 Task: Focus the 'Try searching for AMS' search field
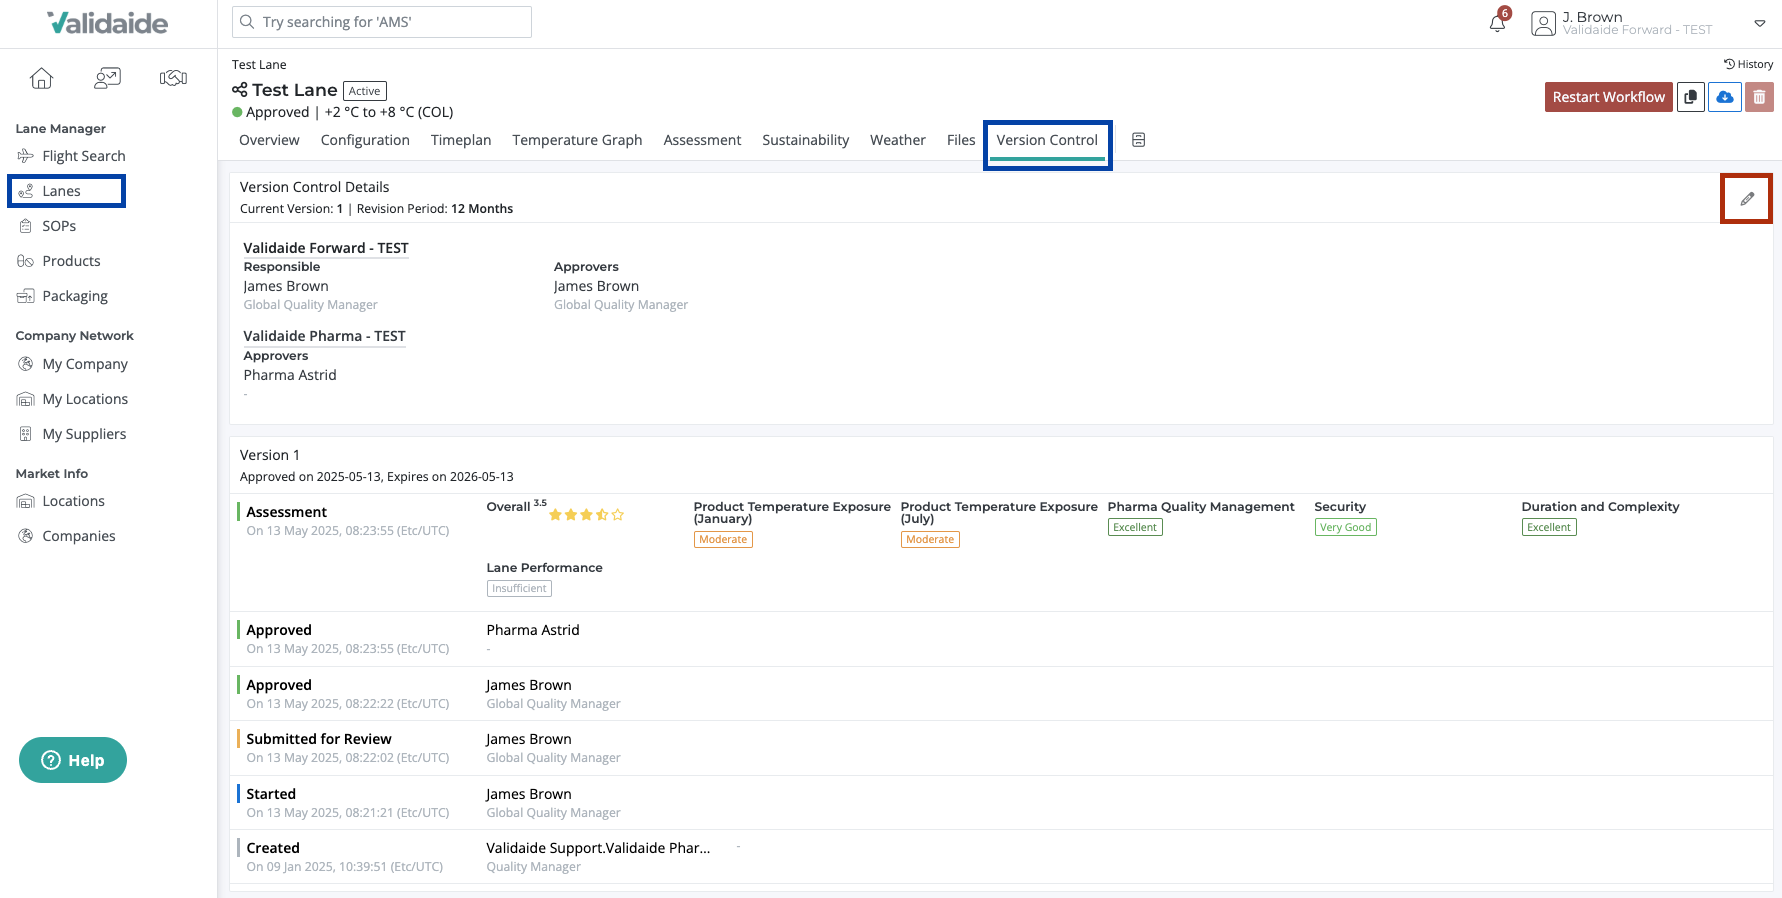click(382, 22)
